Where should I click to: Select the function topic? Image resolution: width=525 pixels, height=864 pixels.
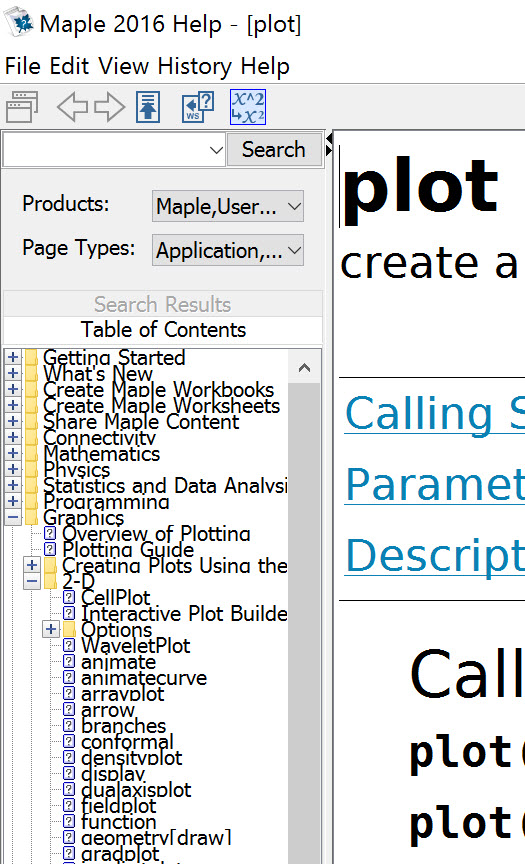click(118, 821)
